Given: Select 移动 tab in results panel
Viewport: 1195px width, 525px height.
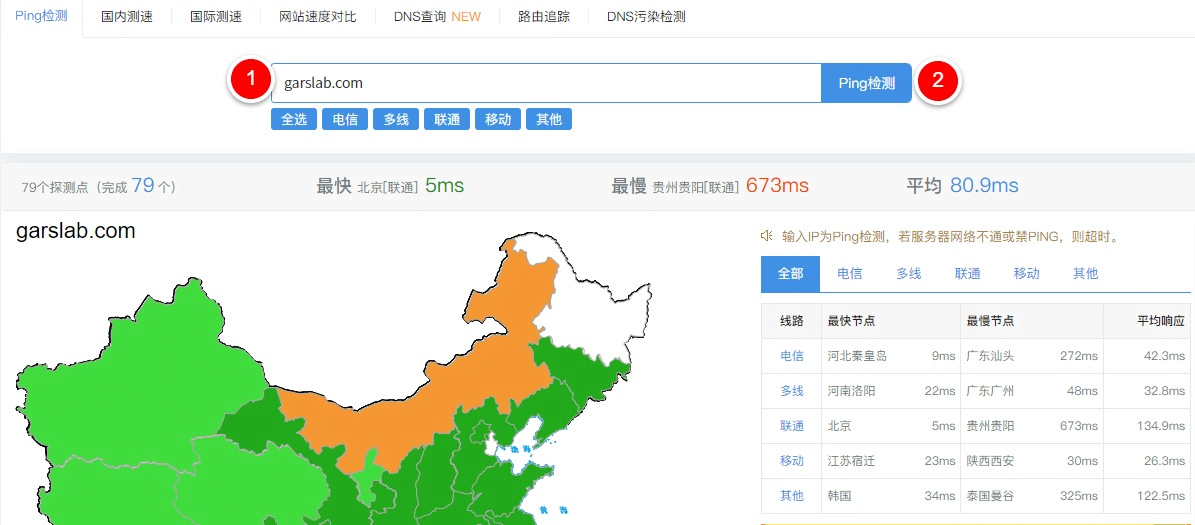Looking at the screenshot, I should click(x=1027, y=274).
